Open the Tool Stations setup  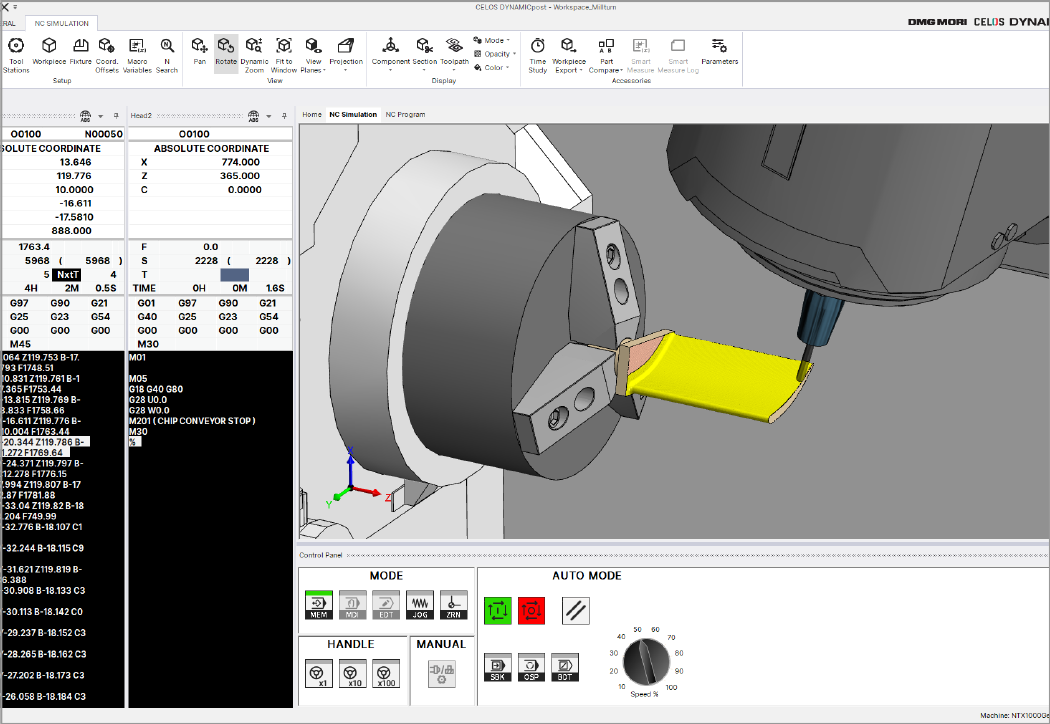click(x=16, y=51)
